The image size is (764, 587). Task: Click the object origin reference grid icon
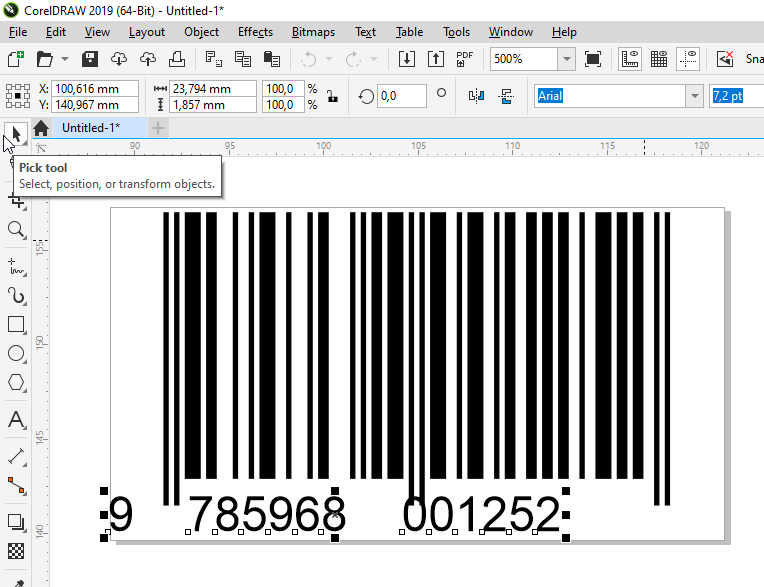(18, 96)
